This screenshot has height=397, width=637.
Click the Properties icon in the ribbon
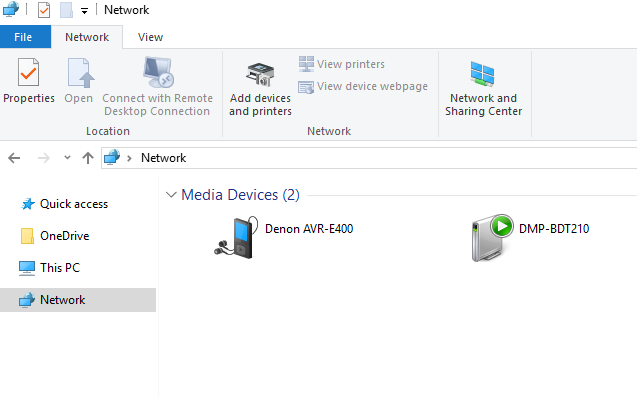click(28, 73)
